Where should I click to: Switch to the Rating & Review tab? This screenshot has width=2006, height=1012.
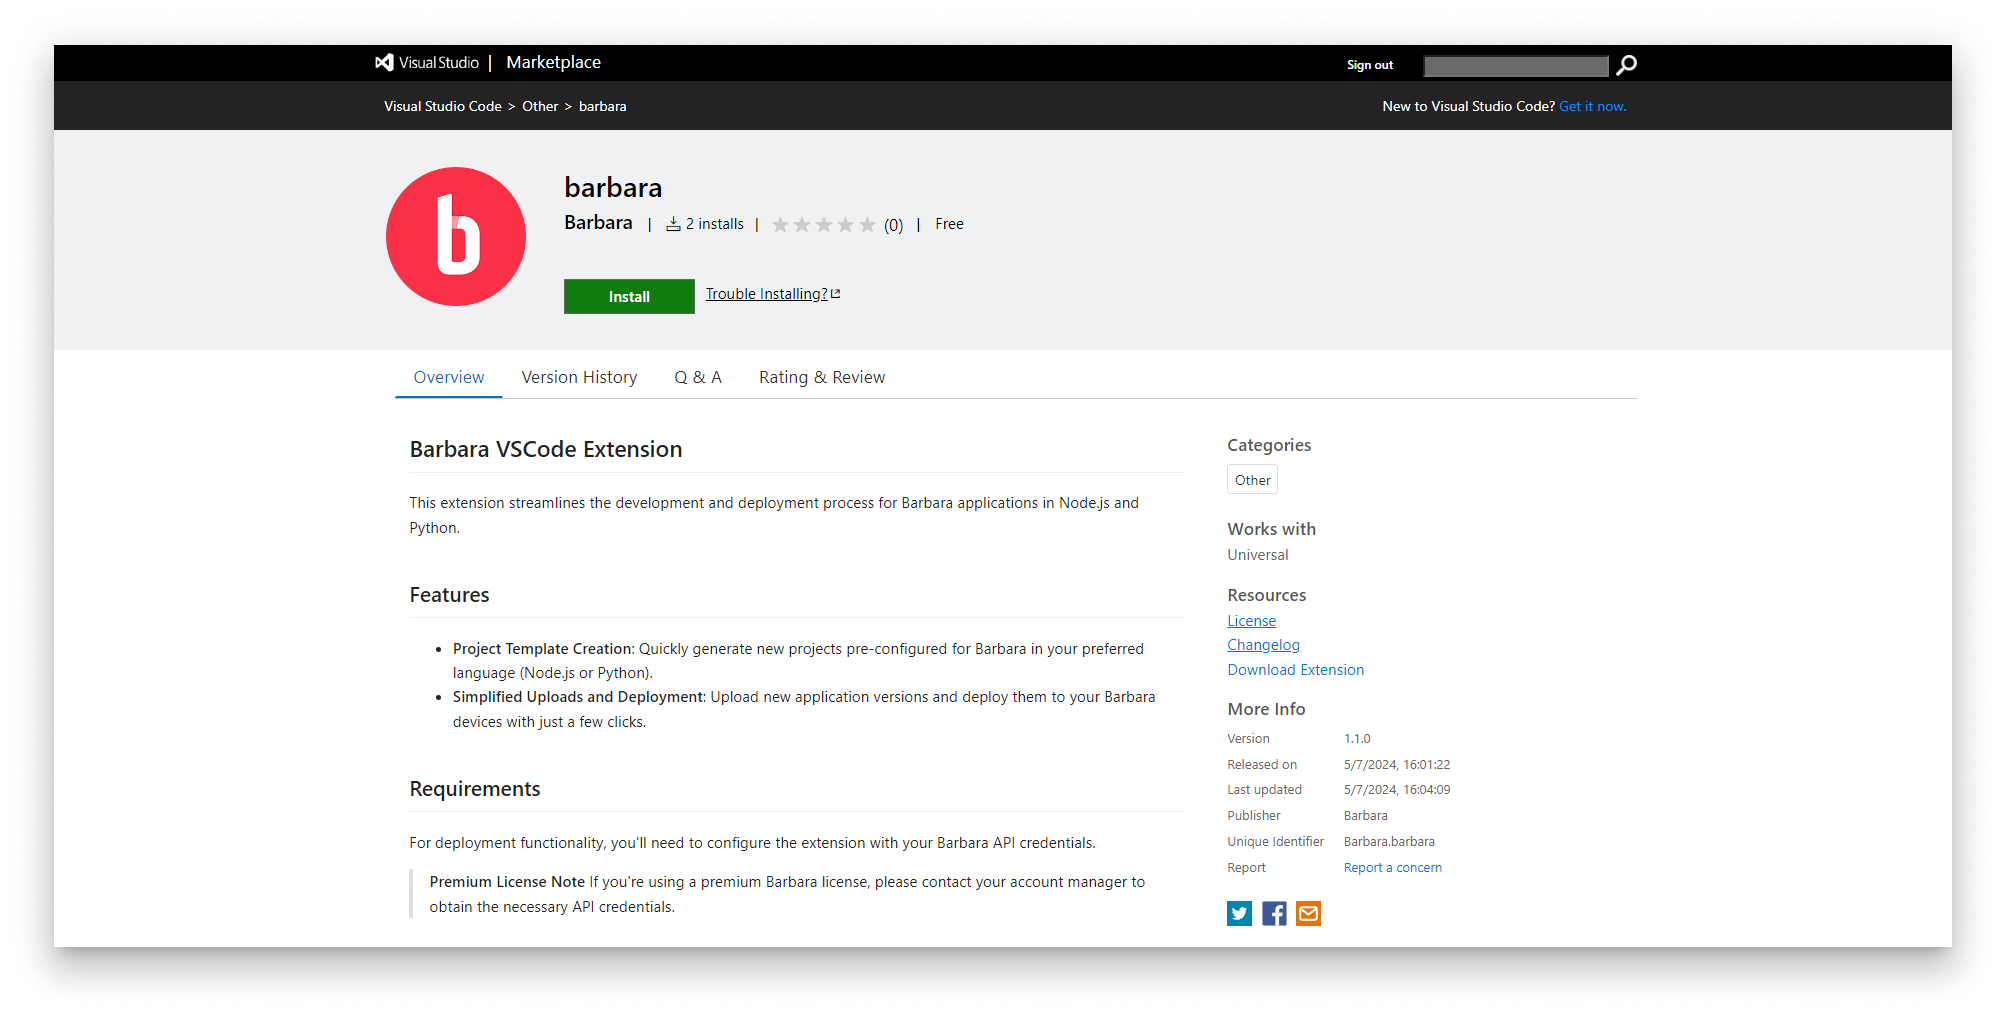tap(821, 377)
